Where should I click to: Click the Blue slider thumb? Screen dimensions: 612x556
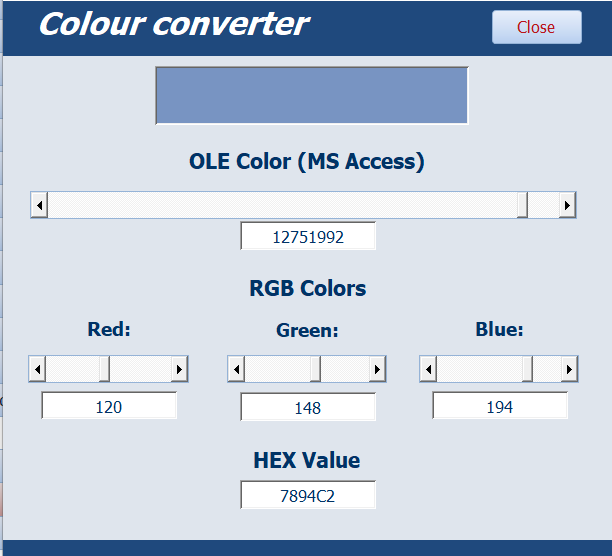(526, 369)
